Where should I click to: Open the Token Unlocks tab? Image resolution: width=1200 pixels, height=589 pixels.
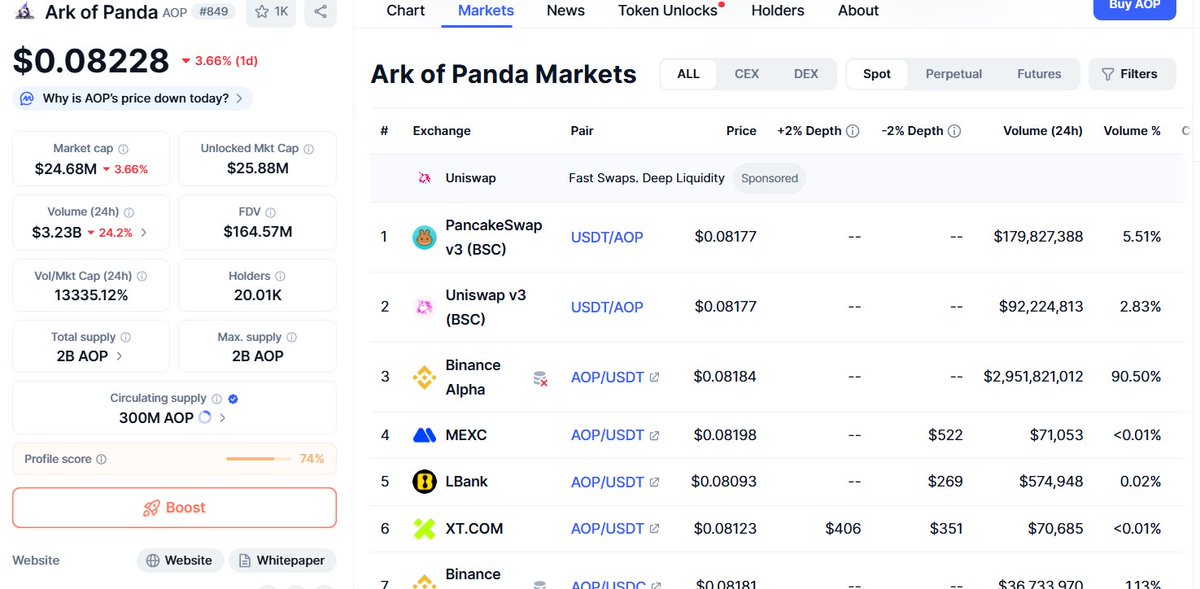[667, 11]
